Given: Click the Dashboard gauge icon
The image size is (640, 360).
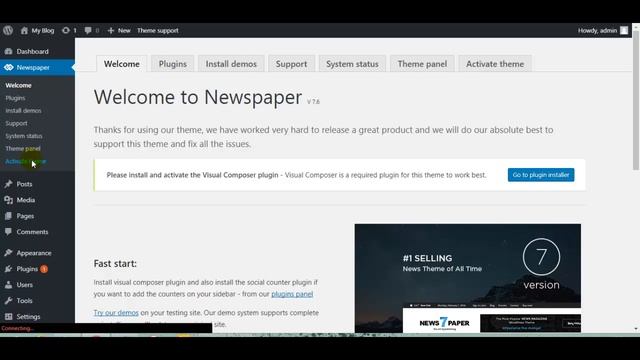Looking at the screenshot, I should pyautogui.click(x=9, y=51).
